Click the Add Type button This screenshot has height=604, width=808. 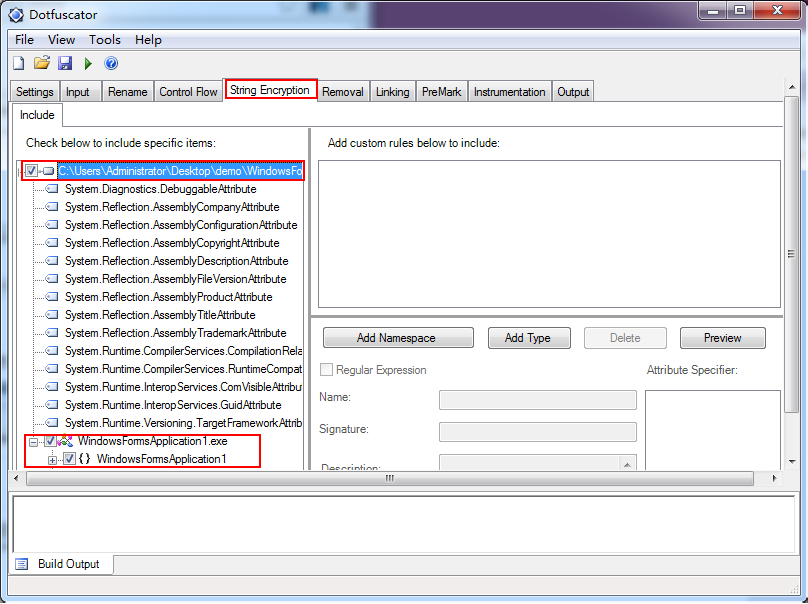(529, 338)
